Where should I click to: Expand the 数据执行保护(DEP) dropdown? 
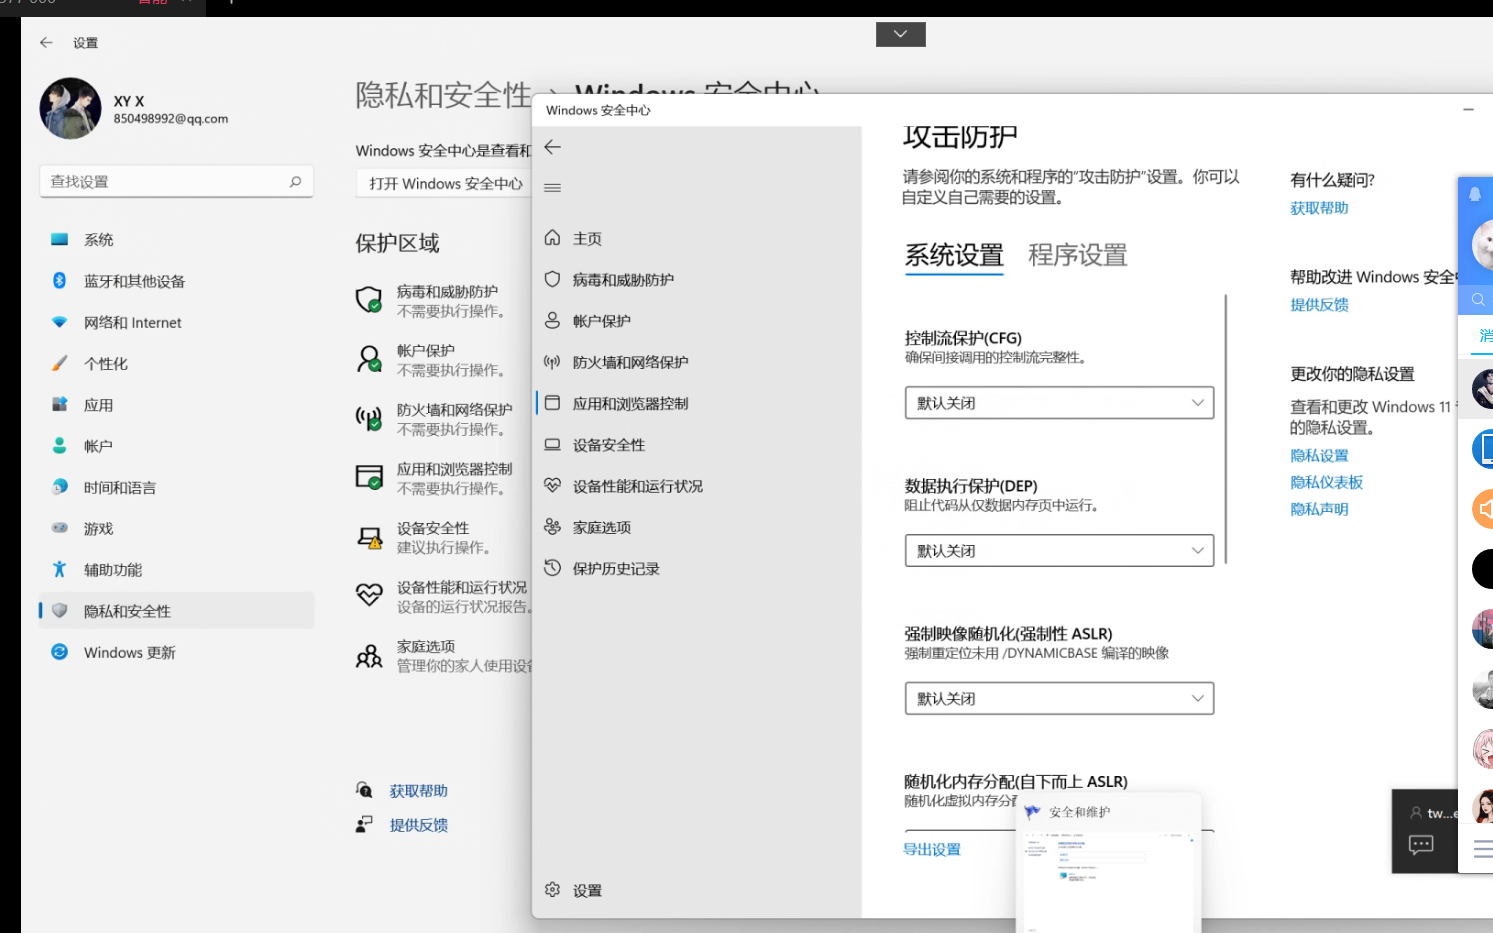(1059, 551)
